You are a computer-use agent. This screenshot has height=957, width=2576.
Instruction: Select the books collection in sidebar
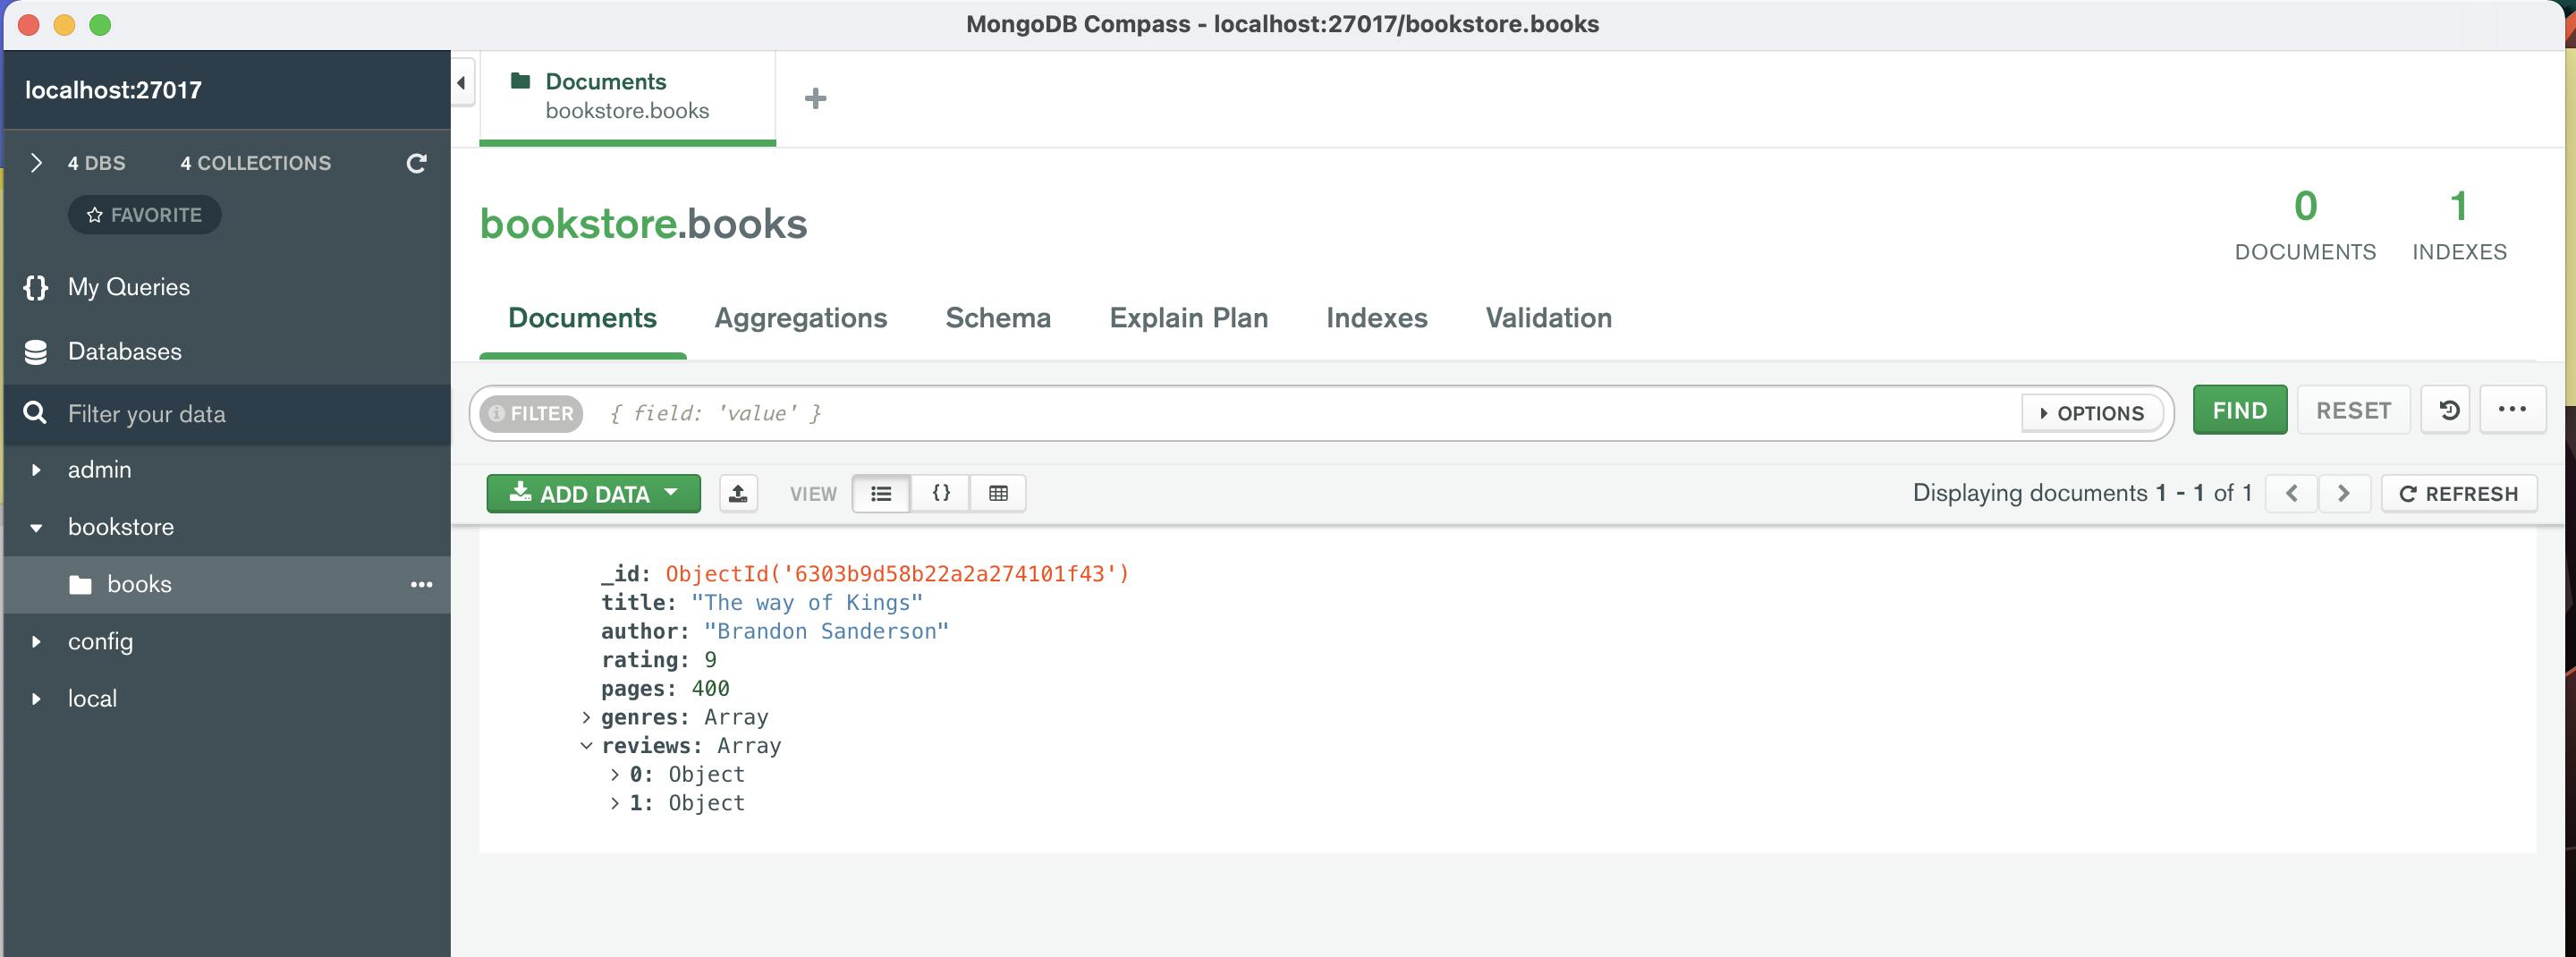[226, 585]
